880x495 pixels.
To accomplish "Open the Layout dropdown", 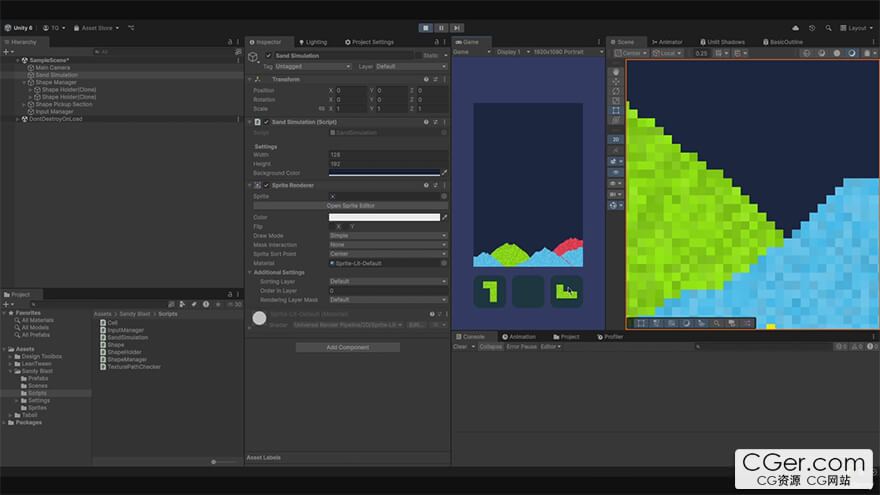I will click(x=857, y=28).
